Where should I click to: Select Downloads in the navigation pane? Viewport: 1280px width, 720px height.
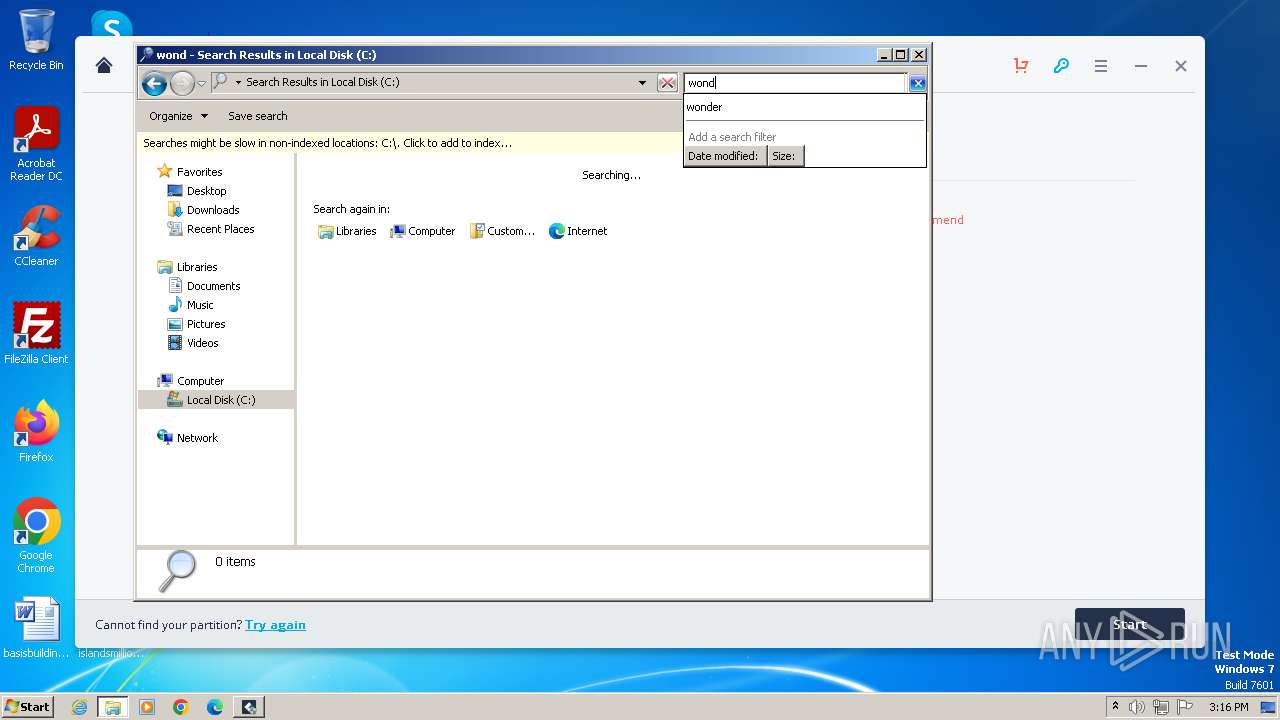click(x=213, y=210)
